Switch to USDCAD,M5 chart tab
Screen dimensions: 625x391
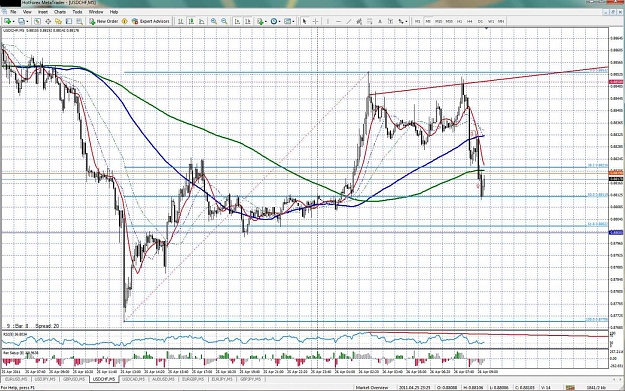pyautogui.click(x=134, y=379)
